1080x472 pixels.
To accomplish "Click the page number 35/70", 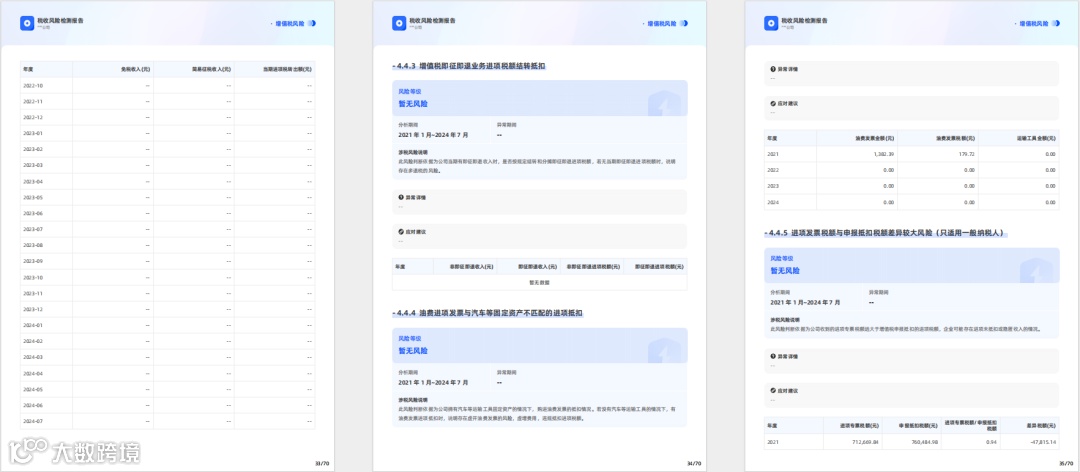I will (1066, 463).
